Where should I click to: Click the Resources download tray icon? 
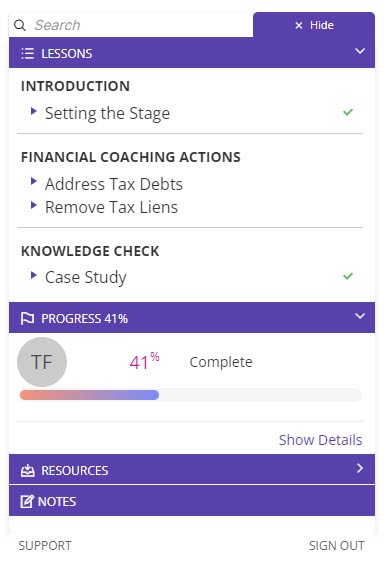27,471
